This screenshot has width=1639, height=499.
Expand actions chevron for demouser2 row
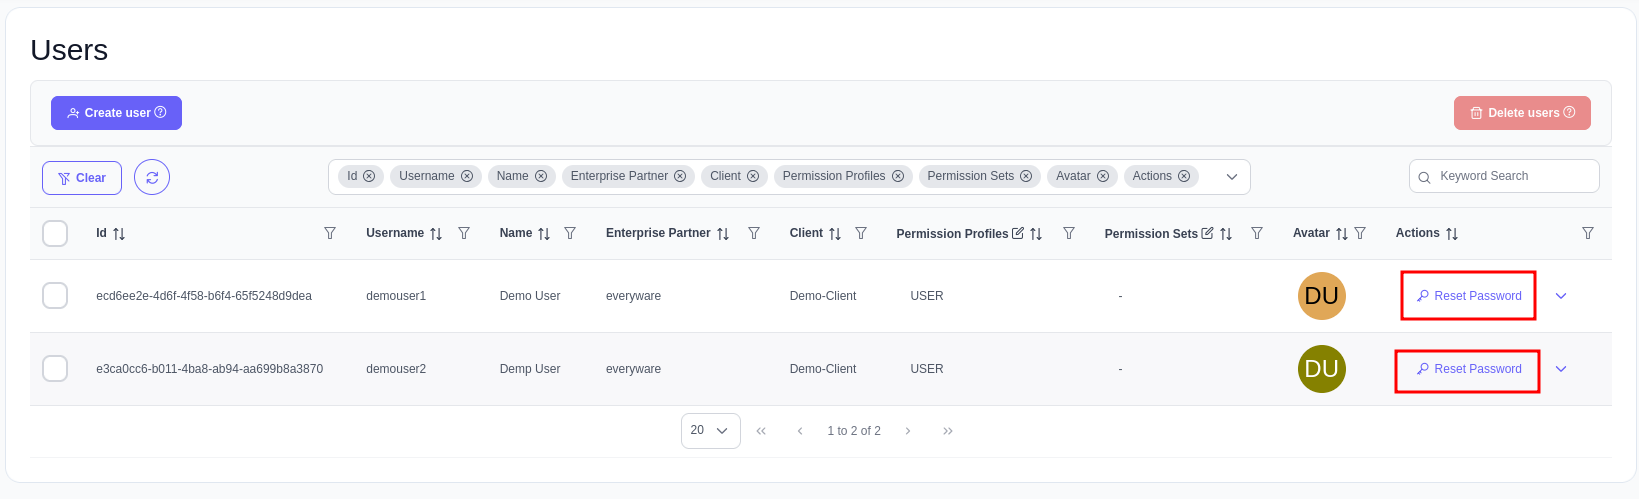1561,369
